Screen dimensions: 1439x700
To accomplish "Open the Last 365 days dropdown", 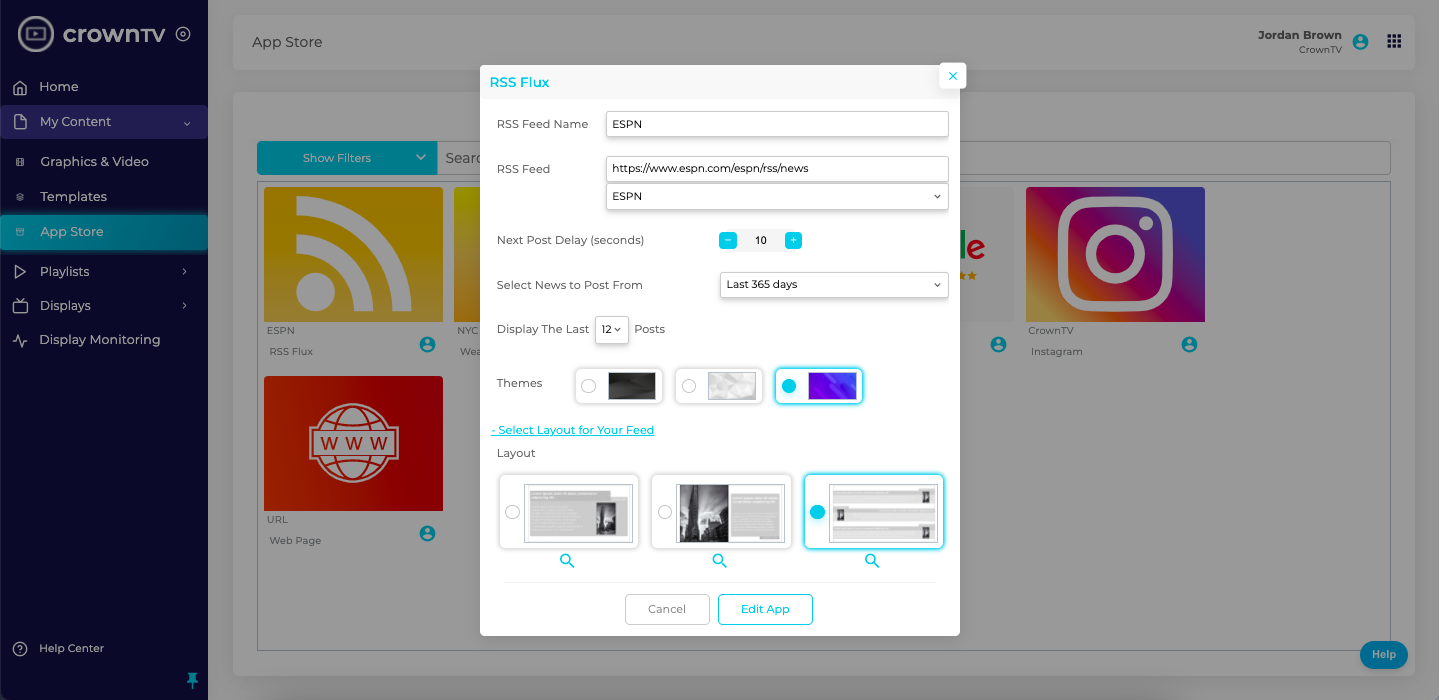I will (834, 285).
